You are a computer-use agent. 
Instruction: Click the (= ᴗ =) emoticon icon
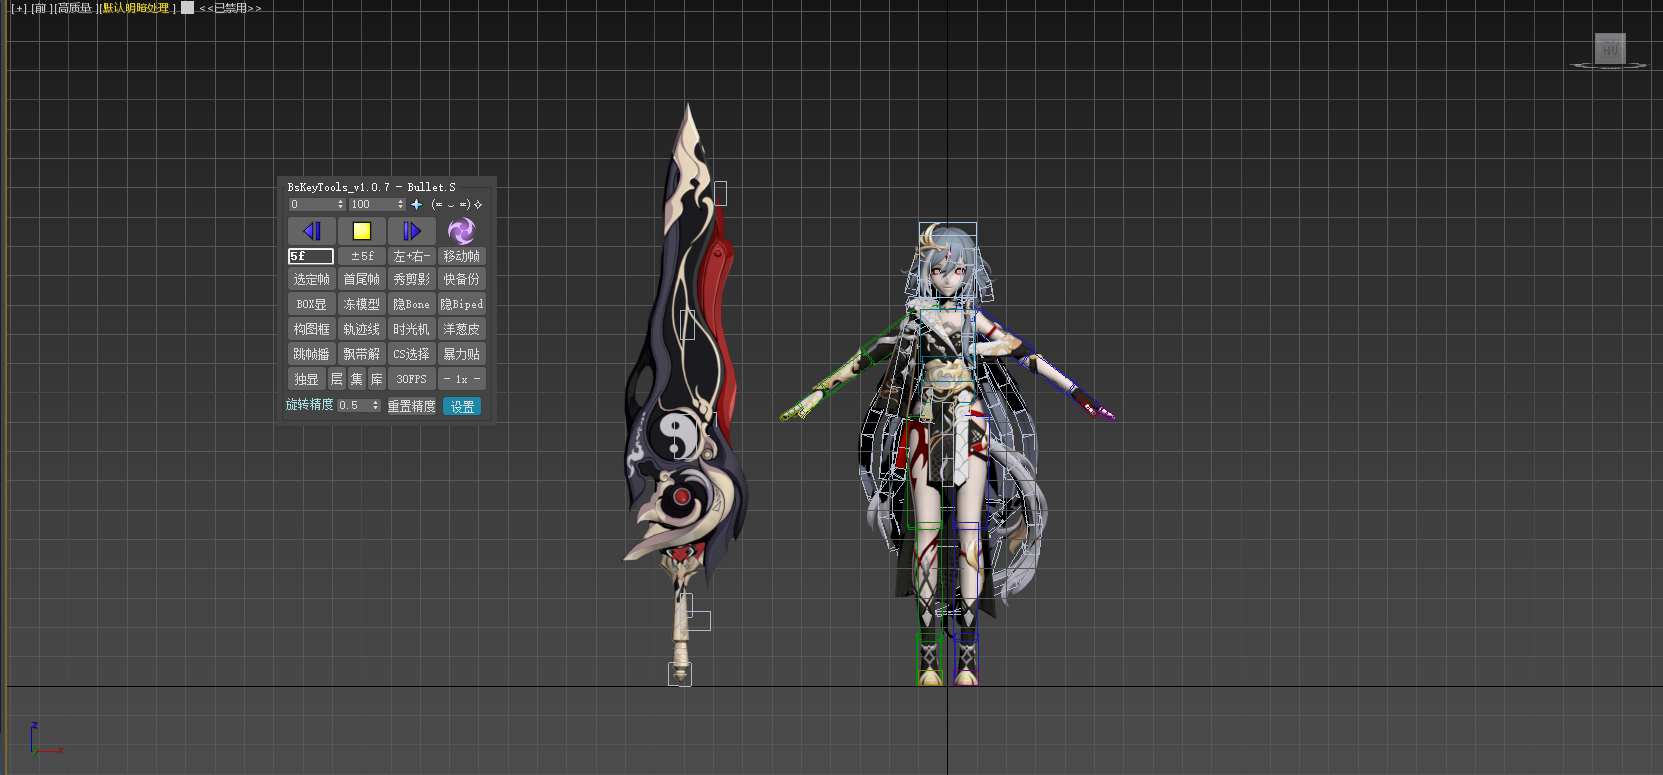(x=450, y=204)
